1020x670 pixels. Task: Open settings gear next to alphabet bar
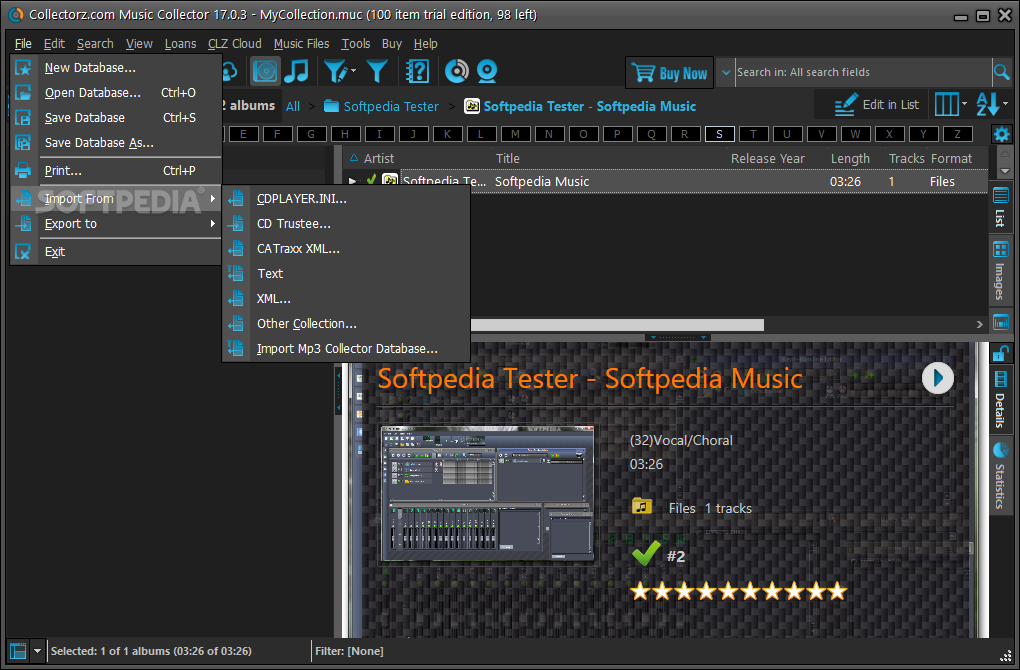tap(1001, 135)
